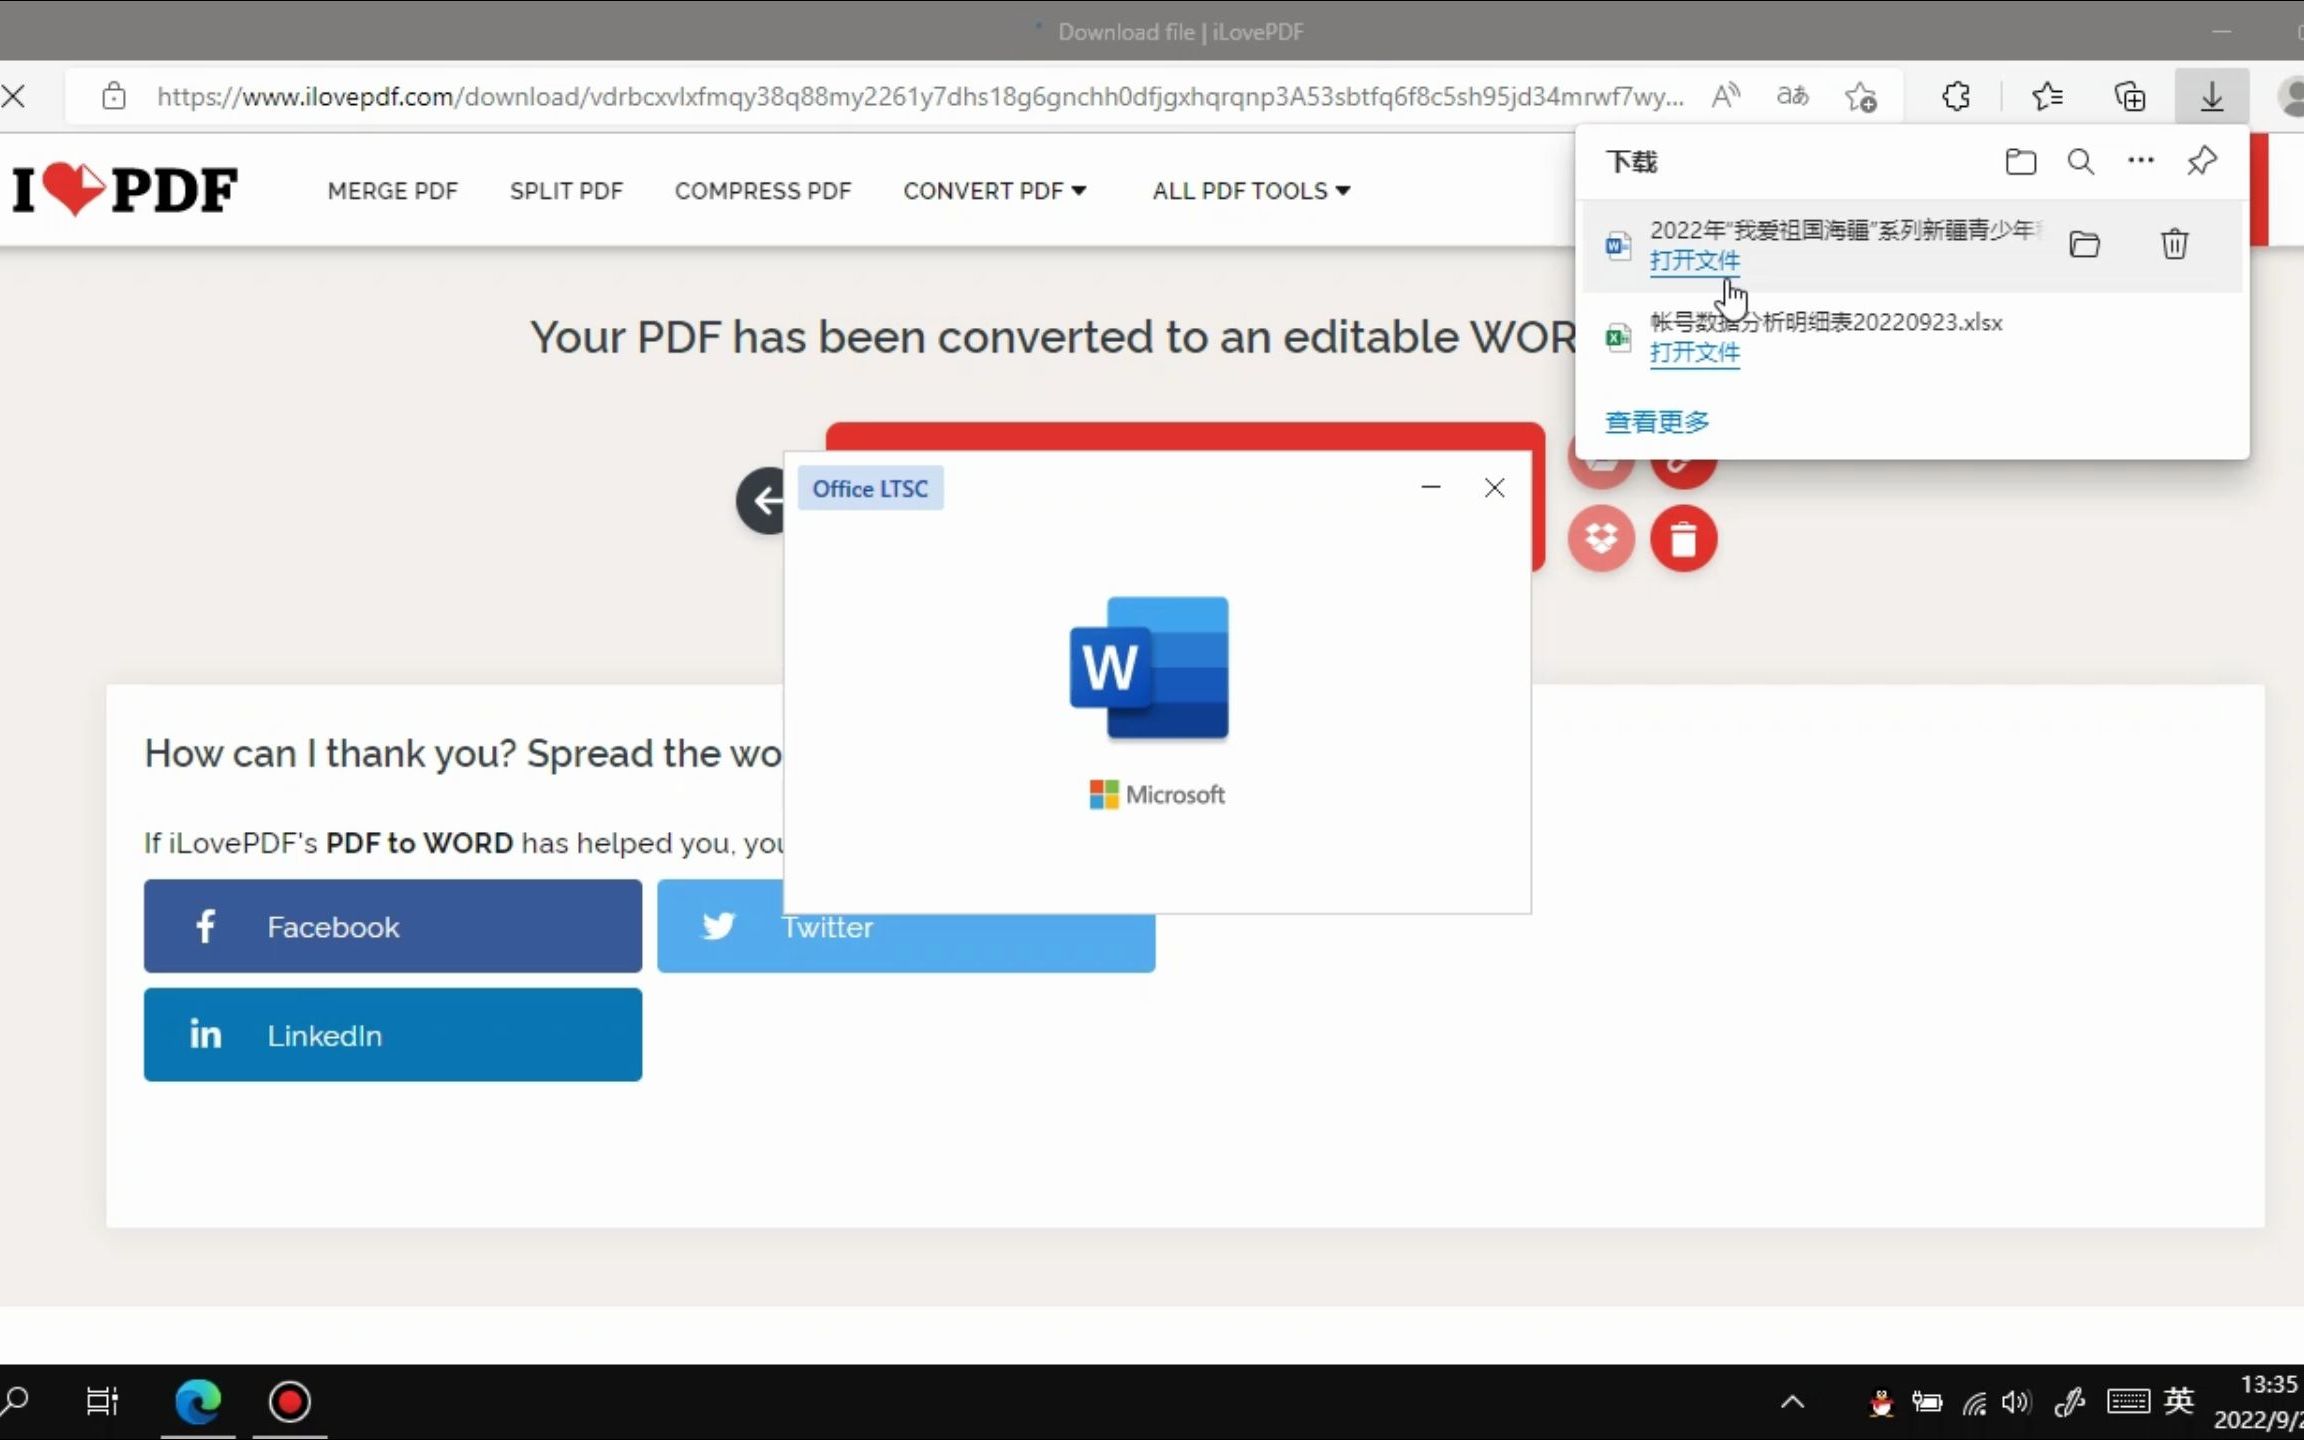Open the downloaded xlsx file link
Image resolution: width=2304 pixels, height=1440 pixels.
(1694, 353)
